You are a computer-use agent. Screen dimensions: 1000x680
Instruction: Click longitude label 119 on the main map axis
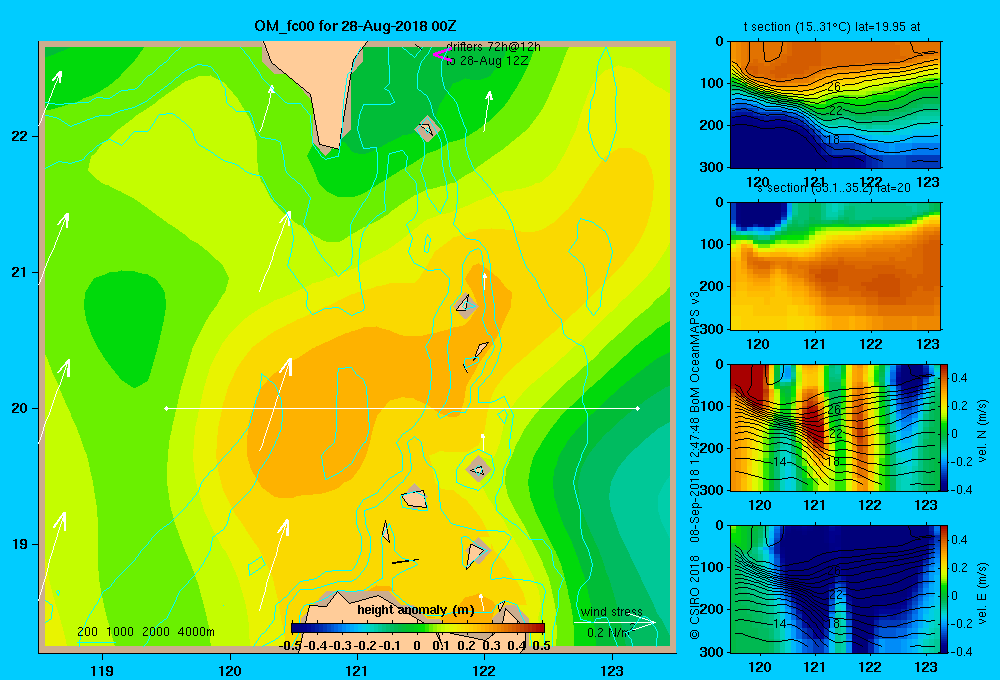103,670
